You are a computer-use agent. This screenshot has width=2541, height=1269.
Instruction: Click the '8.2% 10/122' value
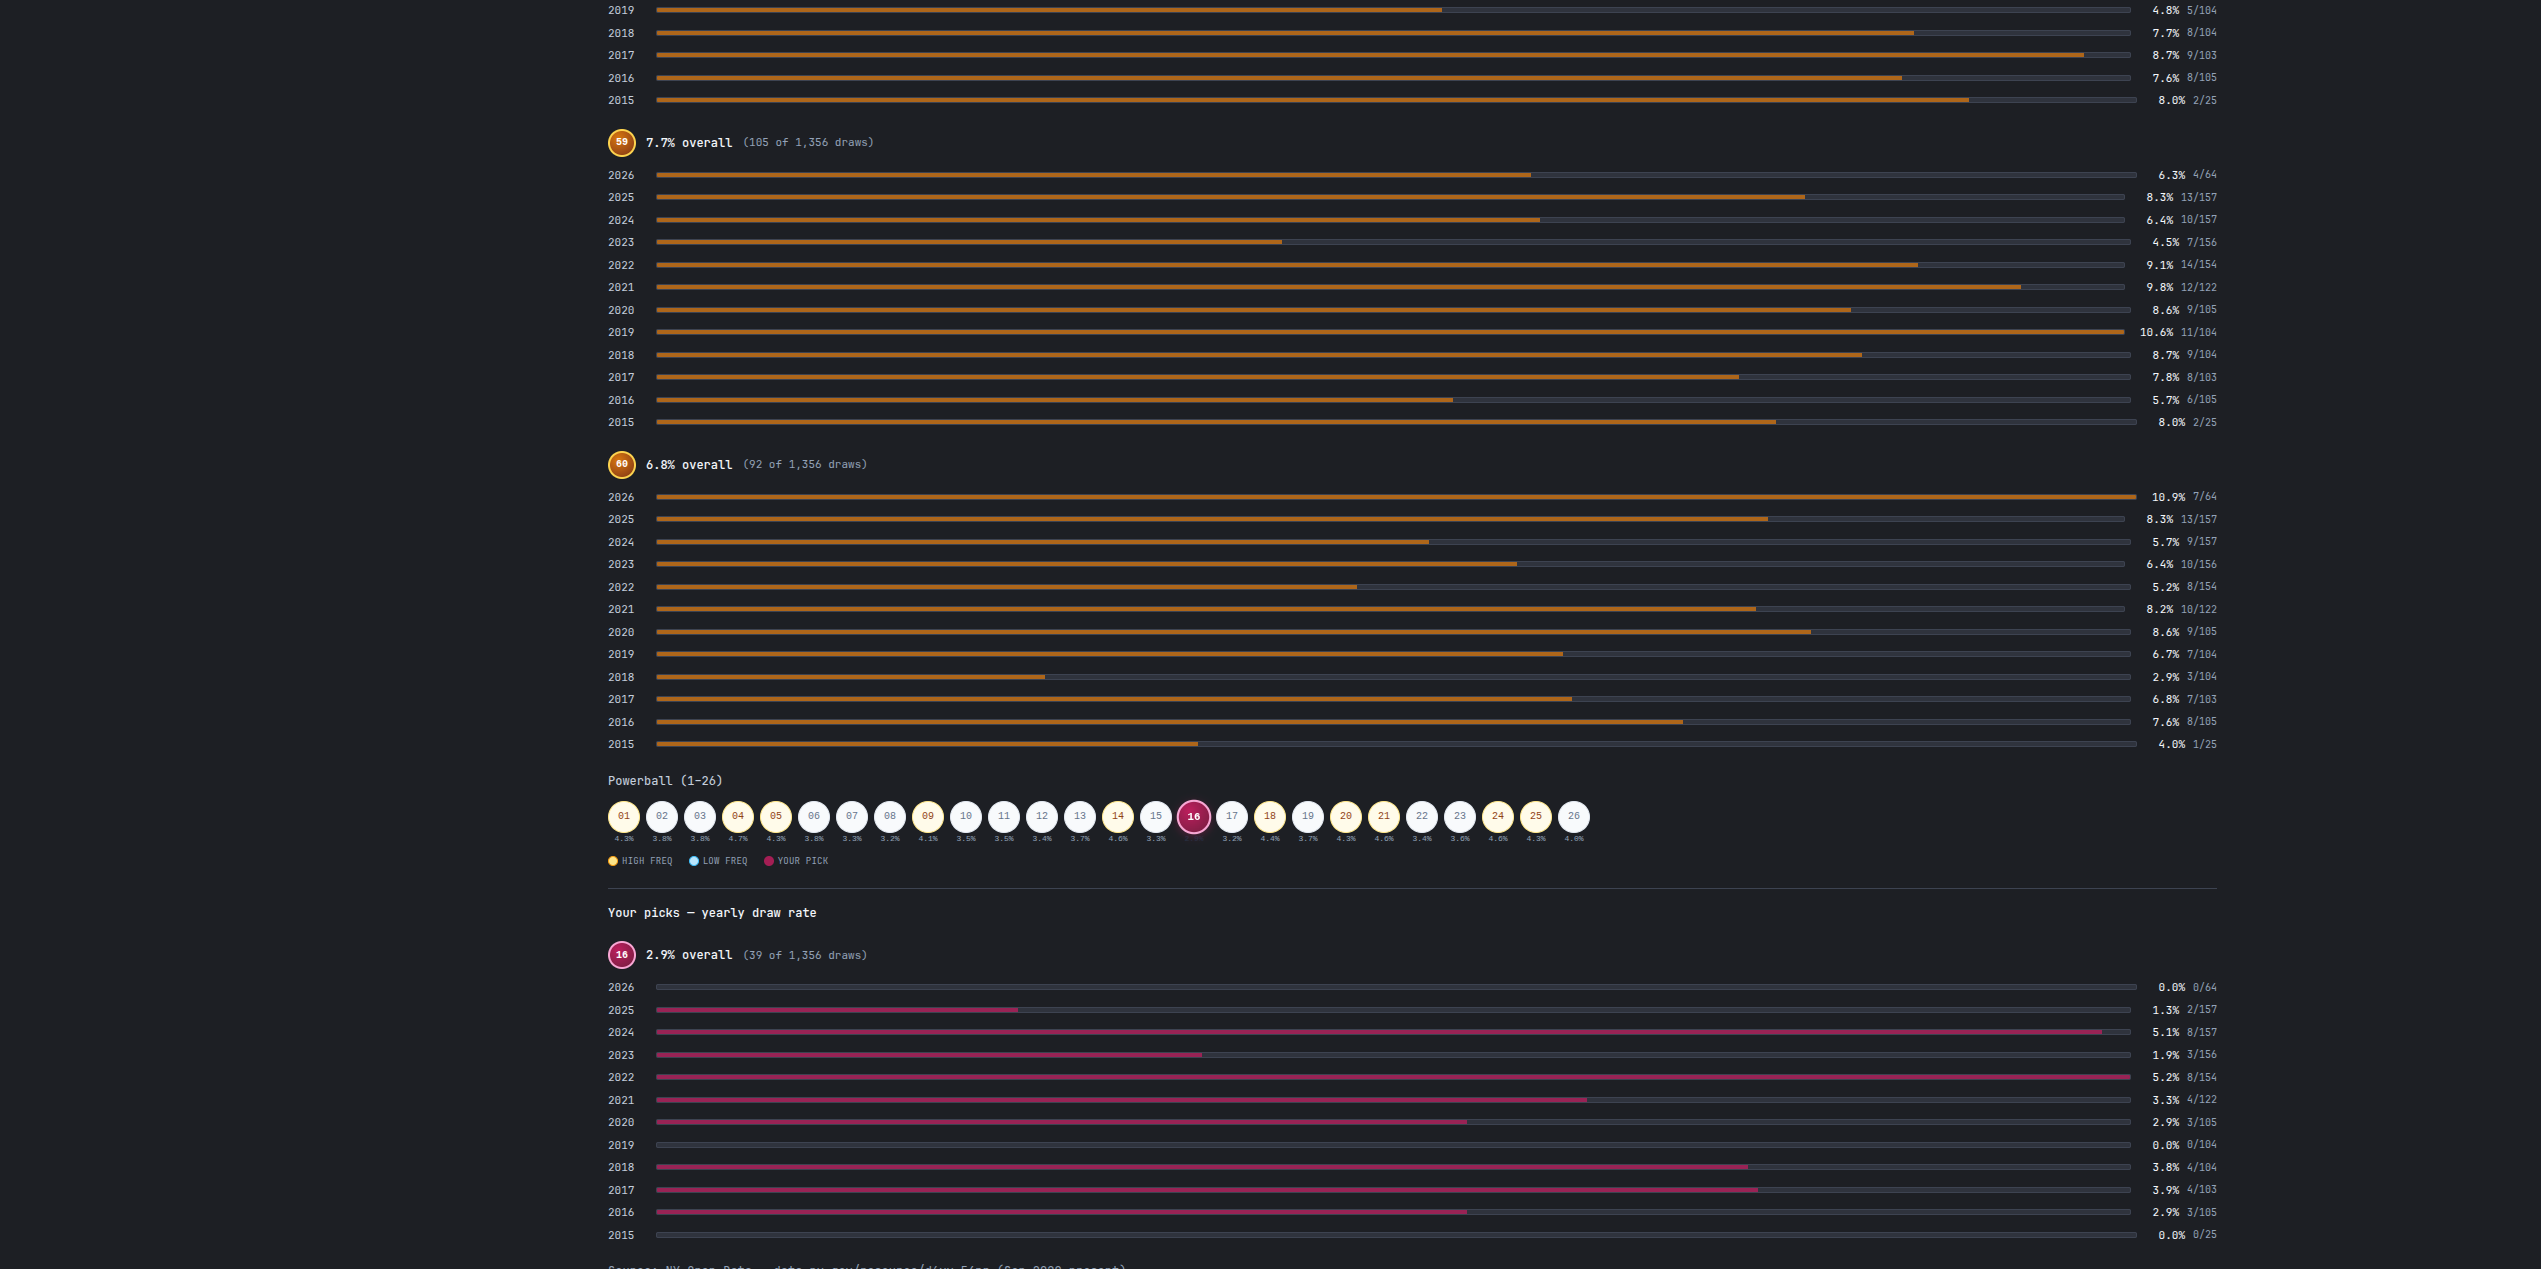click(2181, 609)
